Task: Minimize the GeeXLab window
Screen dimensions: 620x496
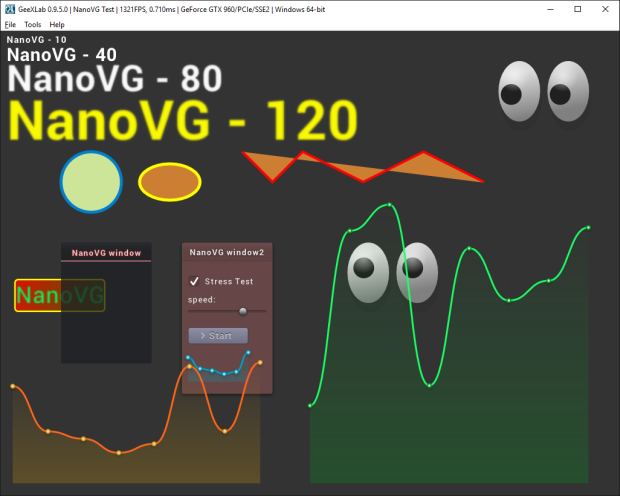Action: pos(550,9)
